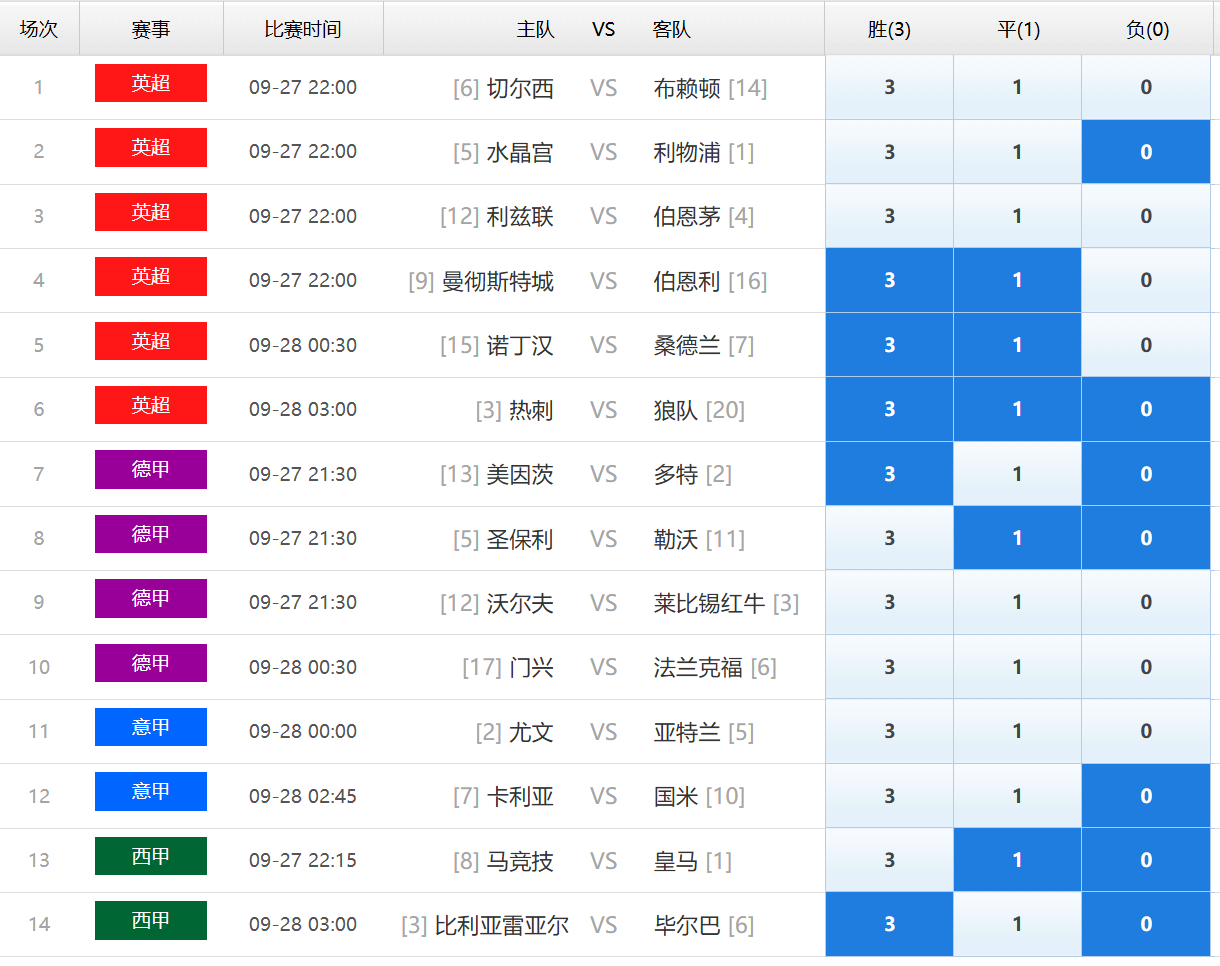Viewport: 1220px width, 966px height.
Task: Deselect win (3) for 曼彻斯特城 vs 伯恩利
Action: click(x=889, y=281)
